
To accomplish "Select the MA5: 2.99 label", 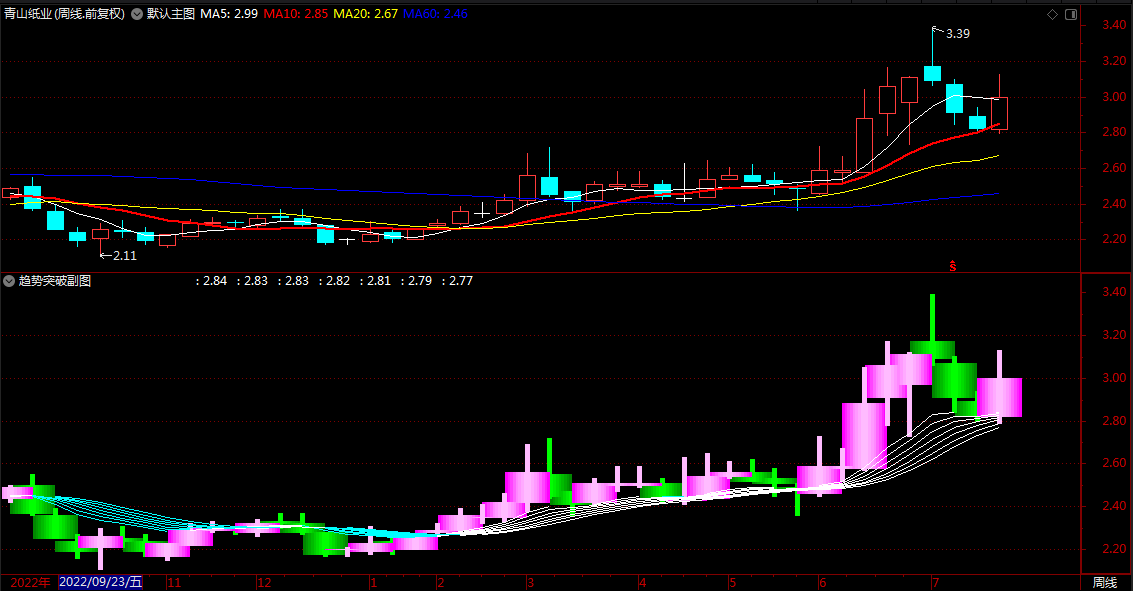I will click(229, 14).
